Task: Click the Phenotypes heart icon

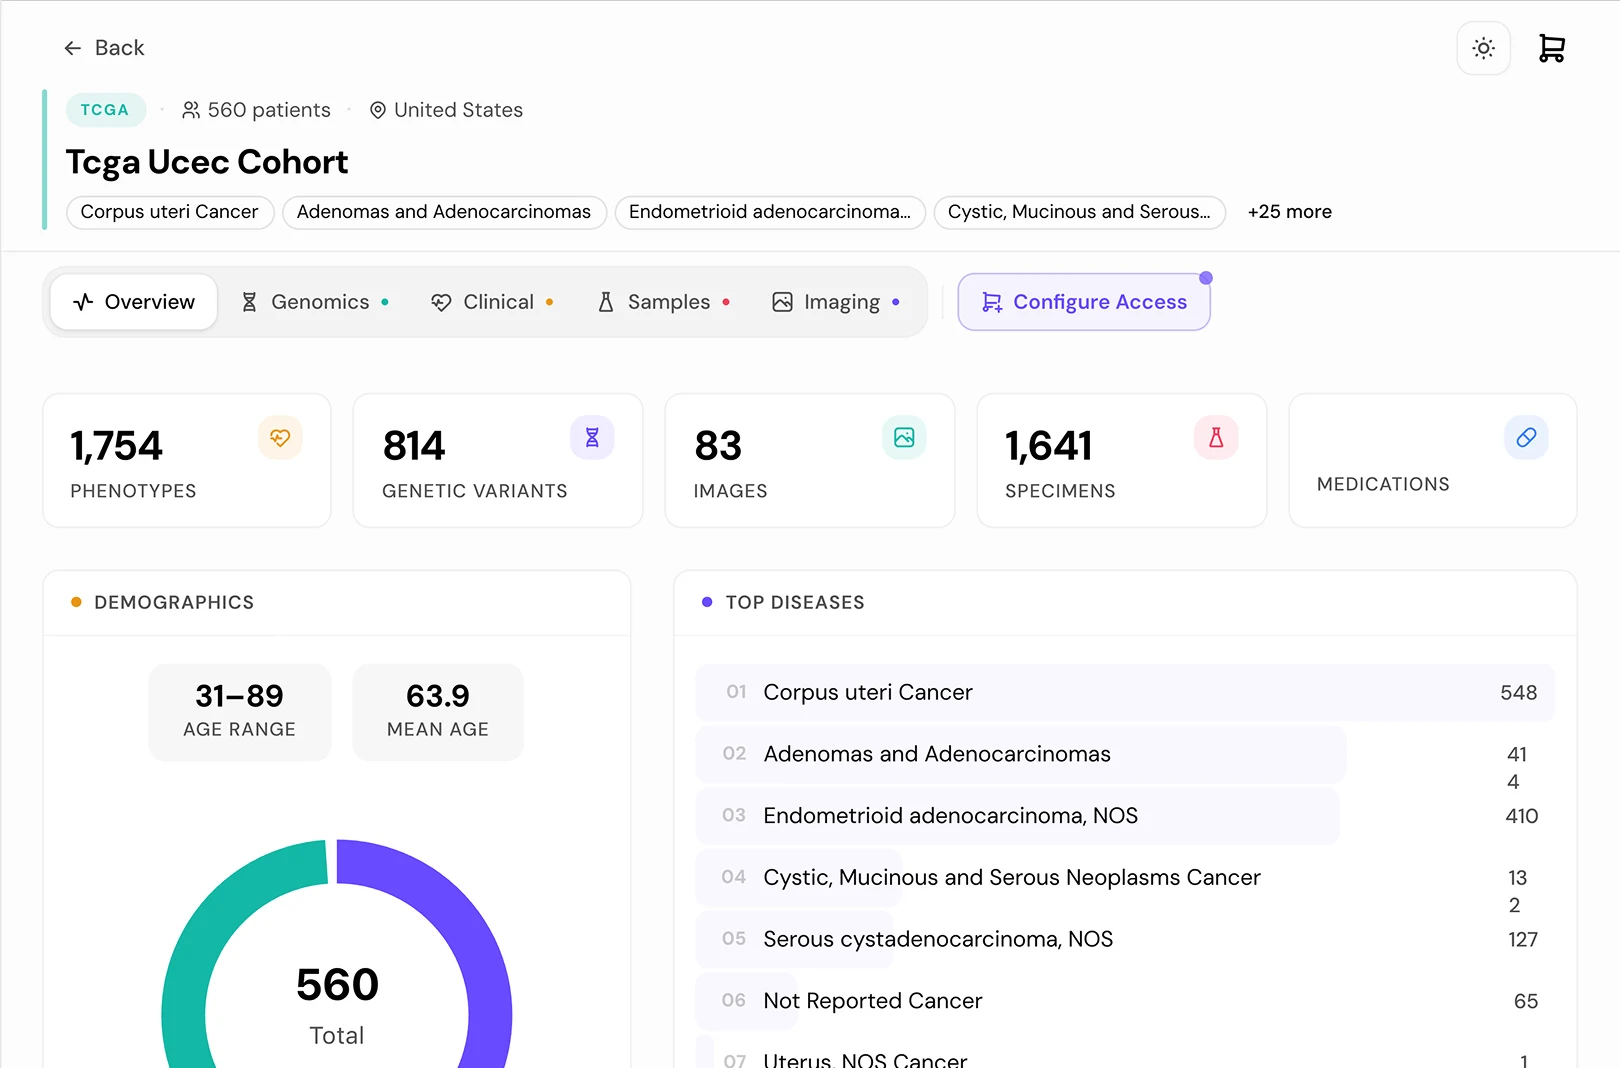Action: pos(280,438)
